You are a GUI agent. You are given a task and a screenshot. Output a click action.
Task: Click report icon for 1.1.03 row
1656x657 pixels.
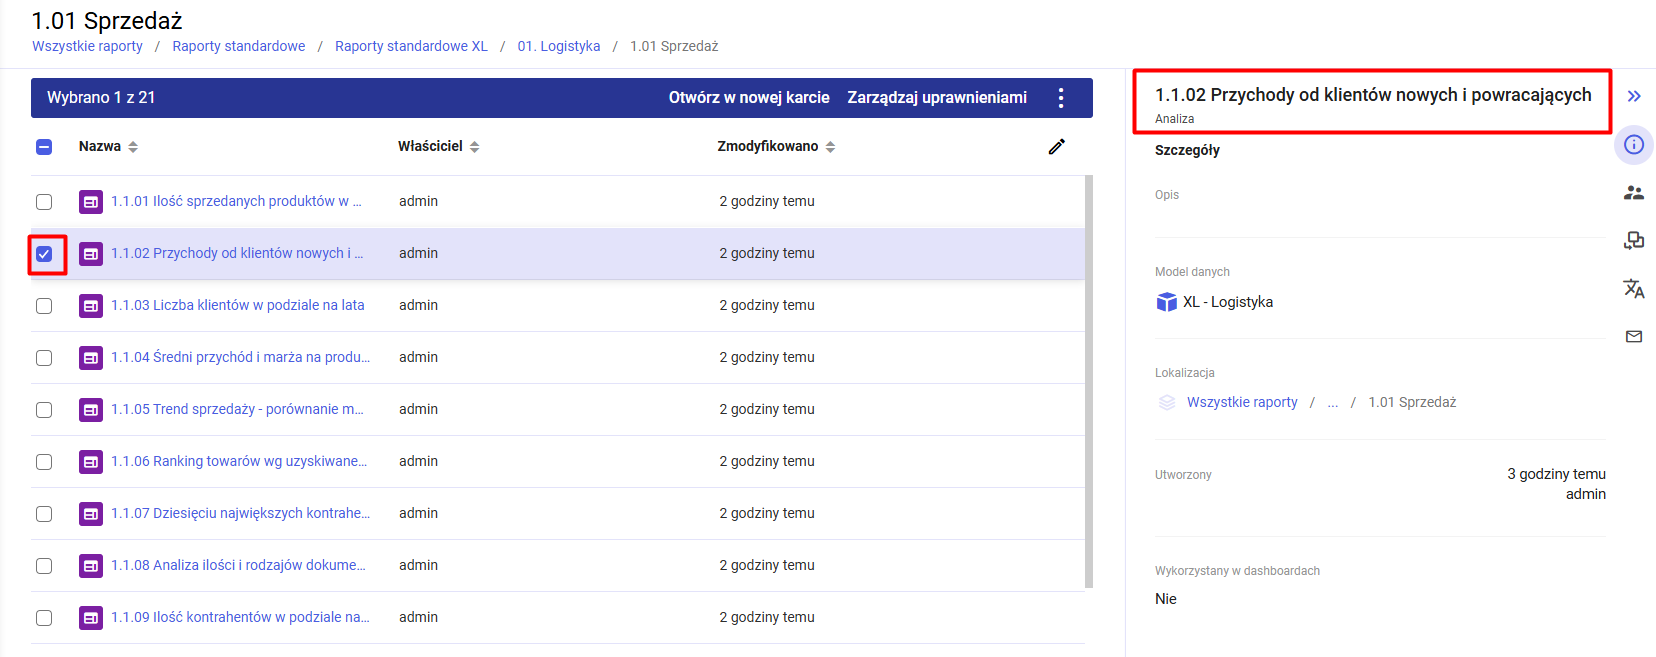91,306
